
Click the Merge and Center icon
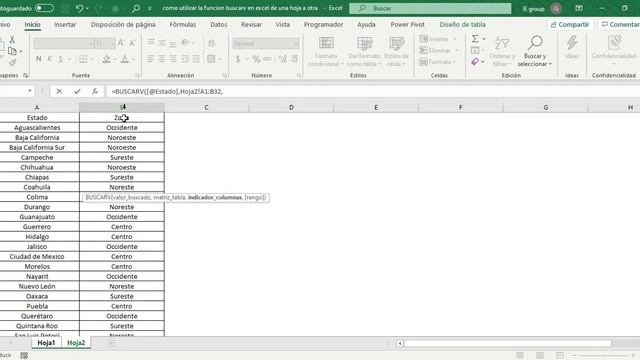click(x=211, y=59)
